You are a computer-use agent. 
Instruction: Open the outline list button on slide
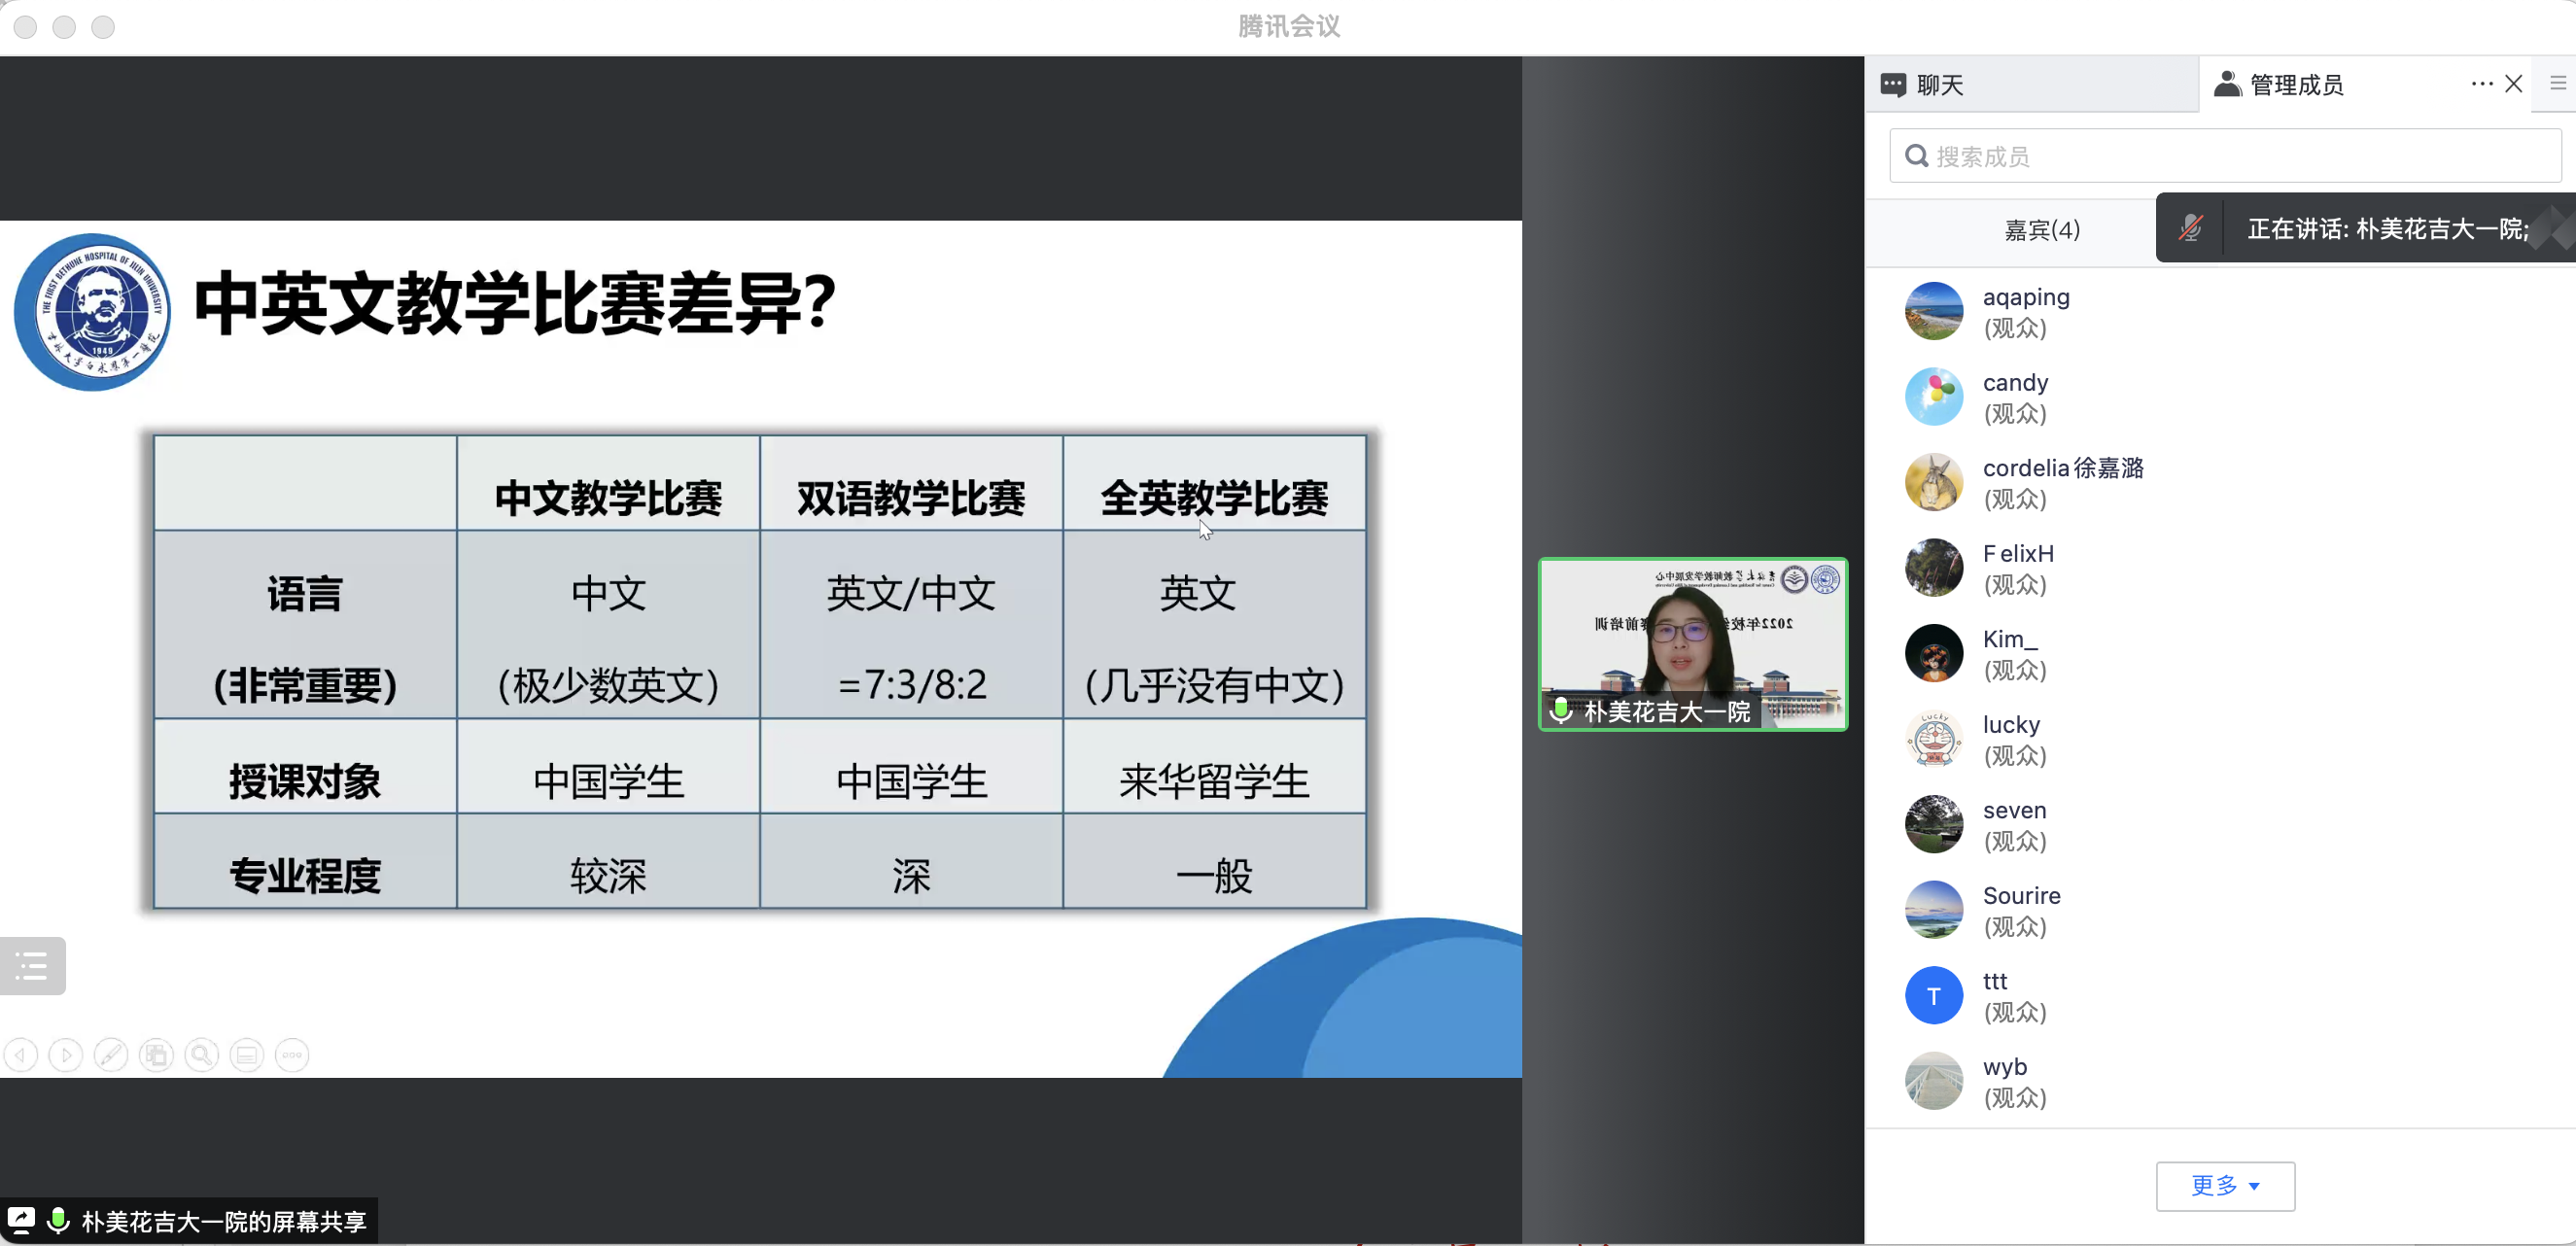(x=32, y=966)
